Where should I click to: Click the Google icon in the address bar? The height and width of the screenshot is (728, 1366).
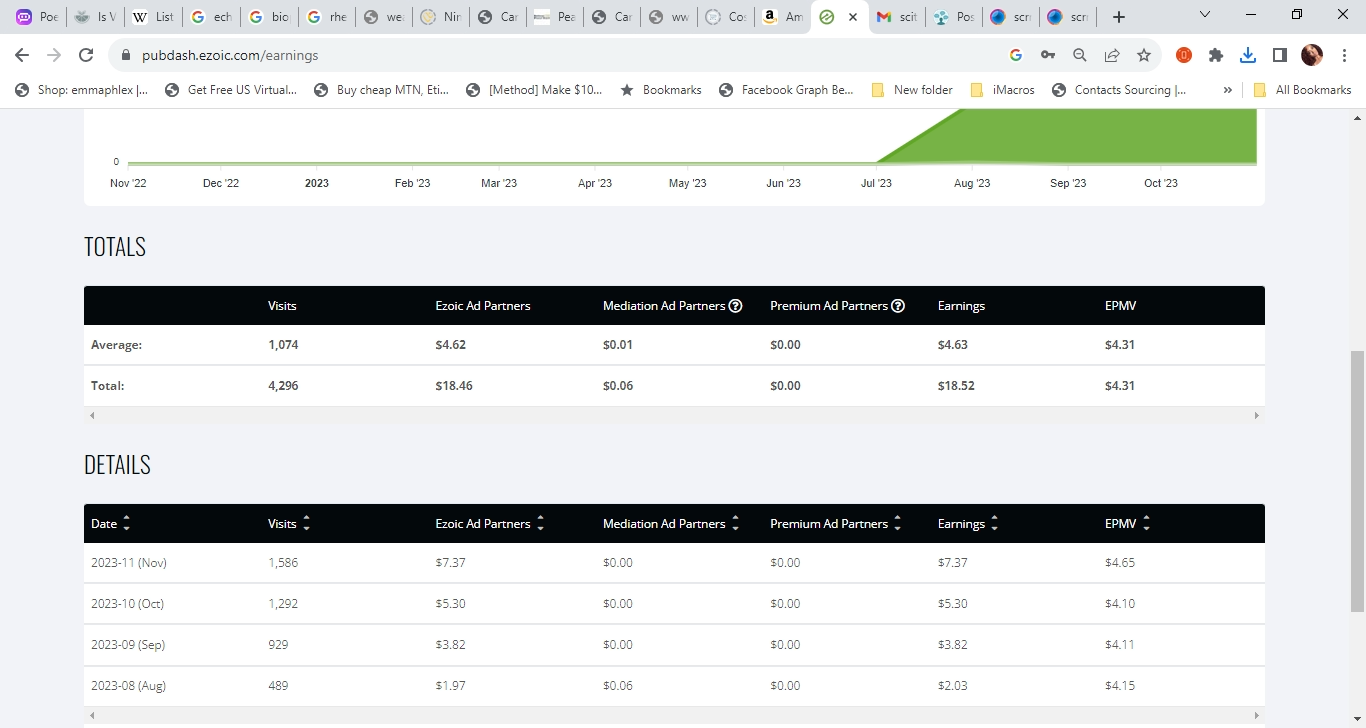(x=1016, y=55)
